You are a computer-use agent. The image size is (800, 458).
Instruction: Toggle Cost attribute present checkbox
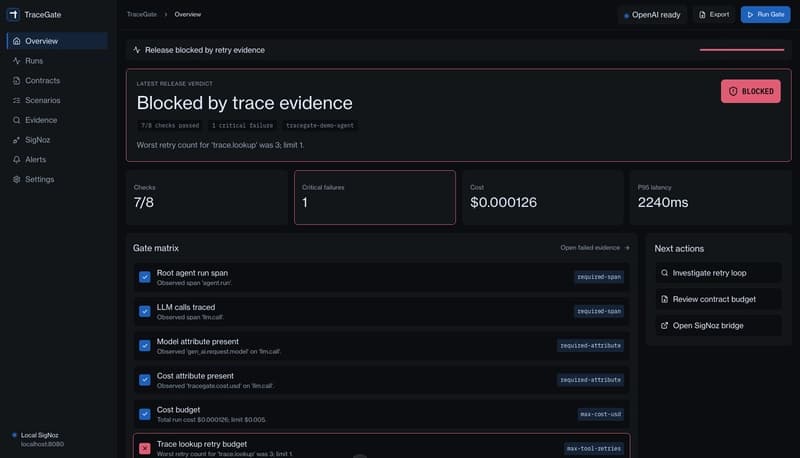(145, 380)
